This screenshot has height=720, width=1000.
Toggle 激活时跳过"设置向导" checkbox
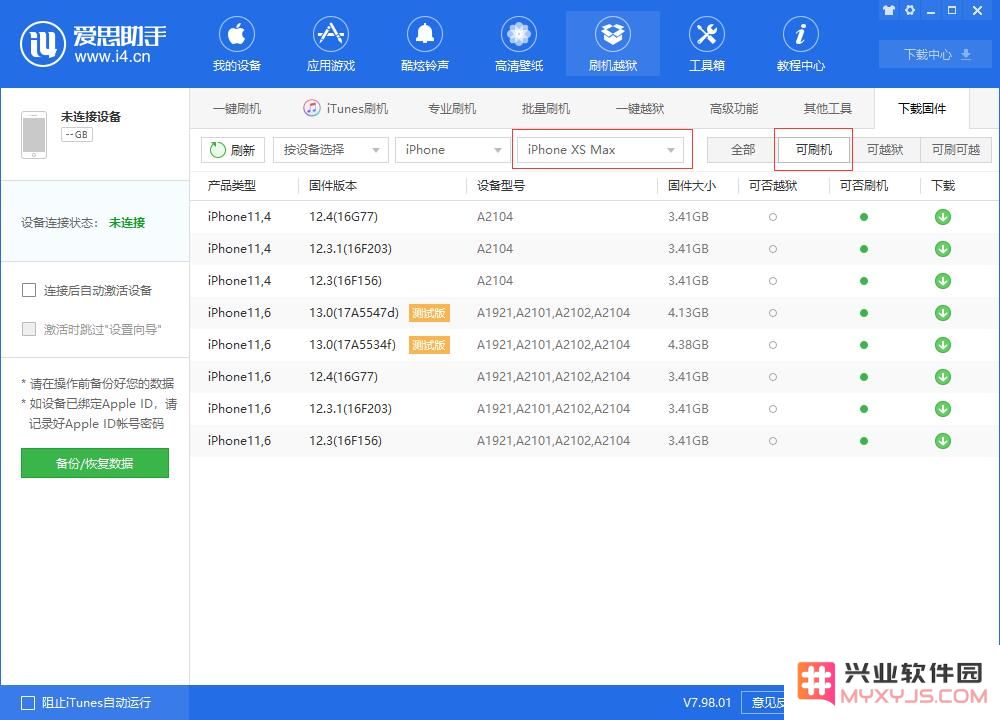point(29,329)
